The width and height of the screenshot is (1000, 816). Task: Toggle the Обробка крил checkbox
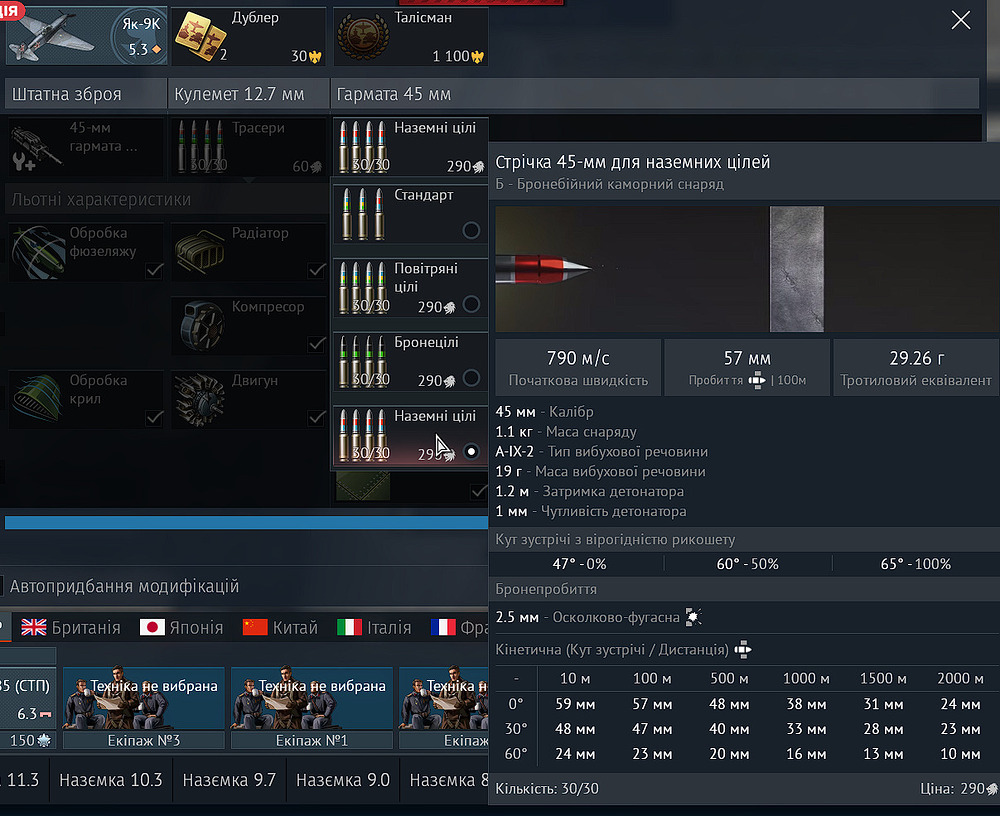pyautogui.click(x=154, y=417)
